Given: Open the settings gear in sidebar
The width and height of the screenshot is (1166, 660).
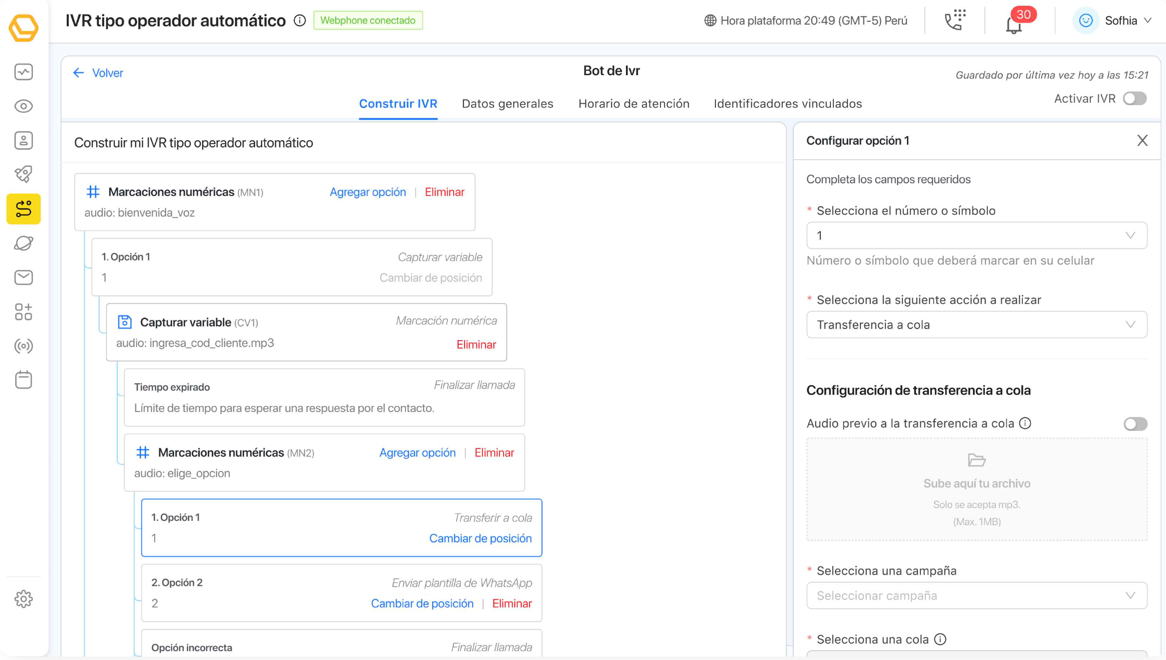Looking at the screenshot, I should coord(24,599).
